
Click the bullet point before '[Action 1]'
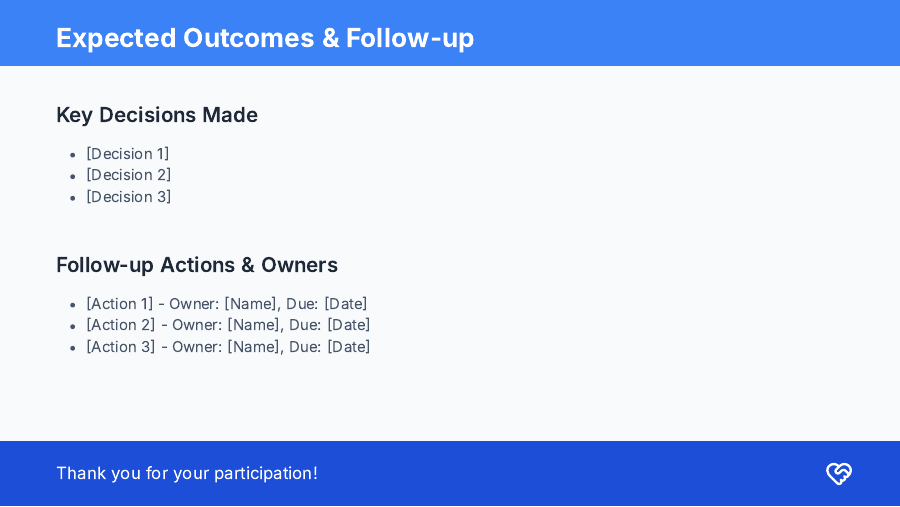click(x=73, y=305)
